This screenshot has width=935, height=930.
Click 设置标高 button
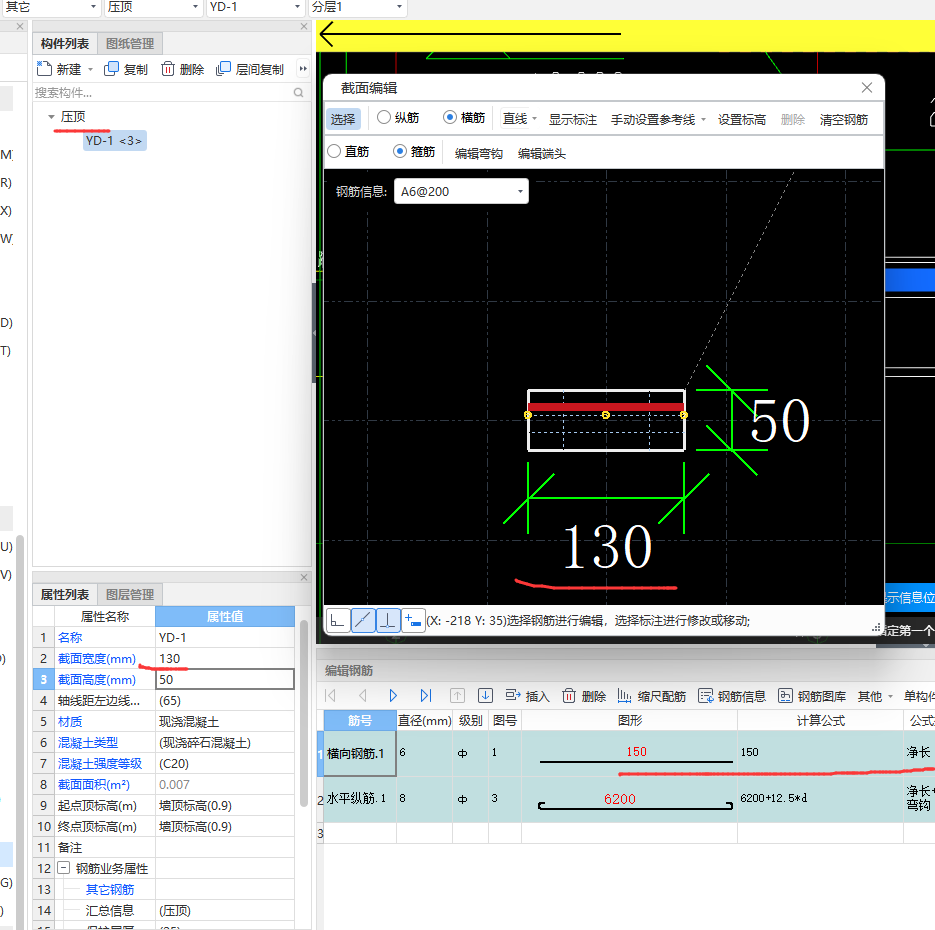(x=741, y=119)
